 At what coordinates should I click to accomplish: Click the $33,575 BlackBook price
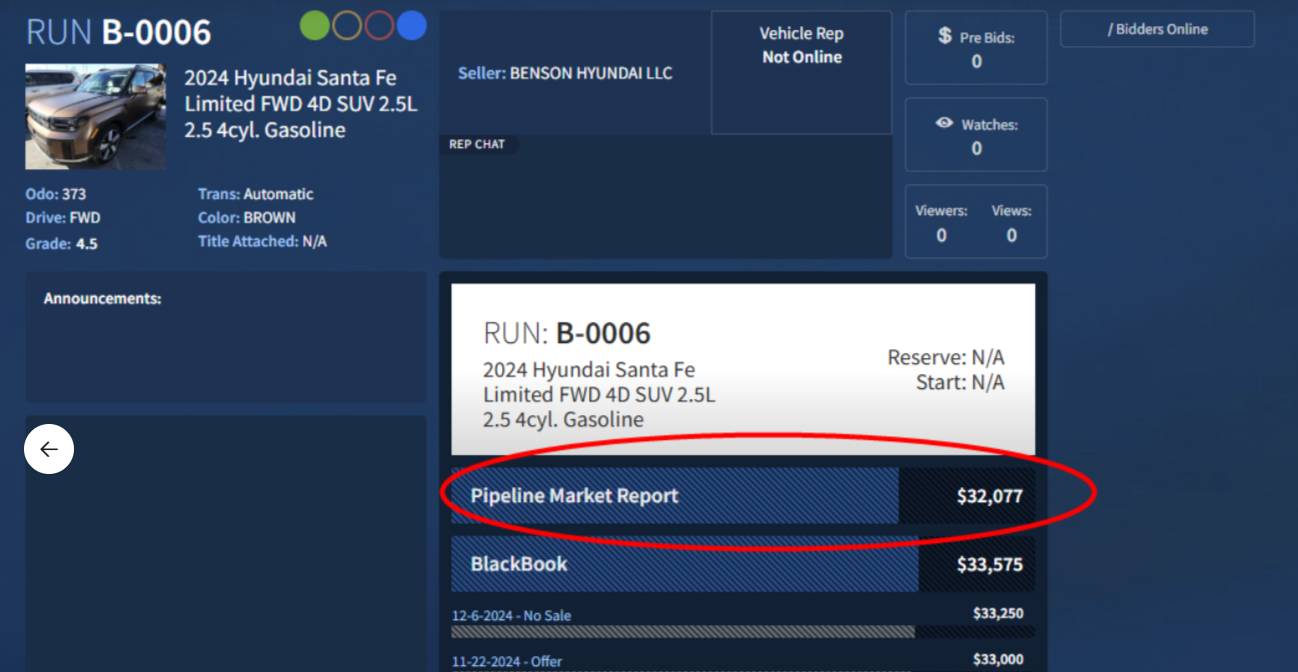coord(990,564)
